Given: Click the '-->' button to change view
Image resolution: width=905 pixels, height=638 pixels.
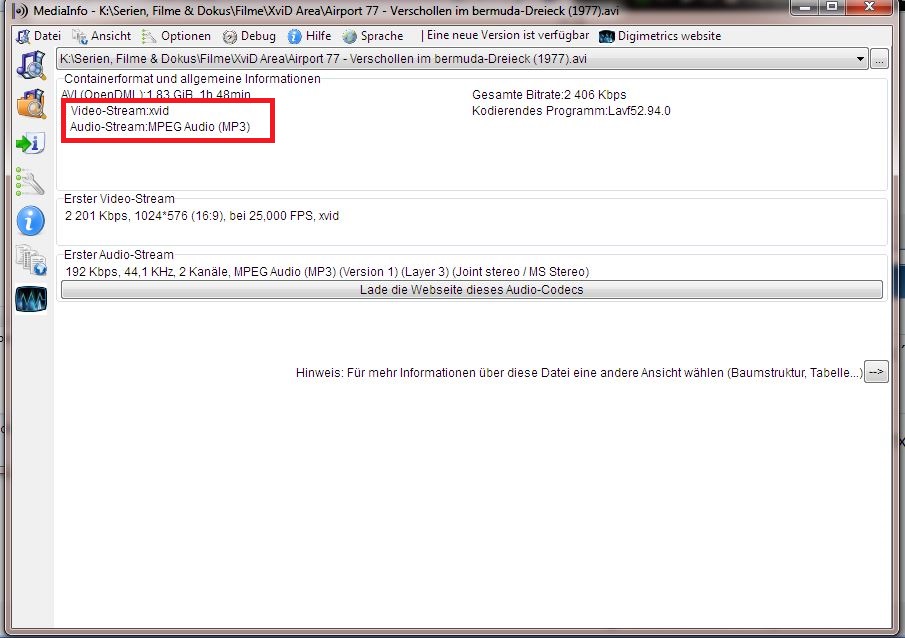Looking at the screenshot, I should (x=876, y=372).
